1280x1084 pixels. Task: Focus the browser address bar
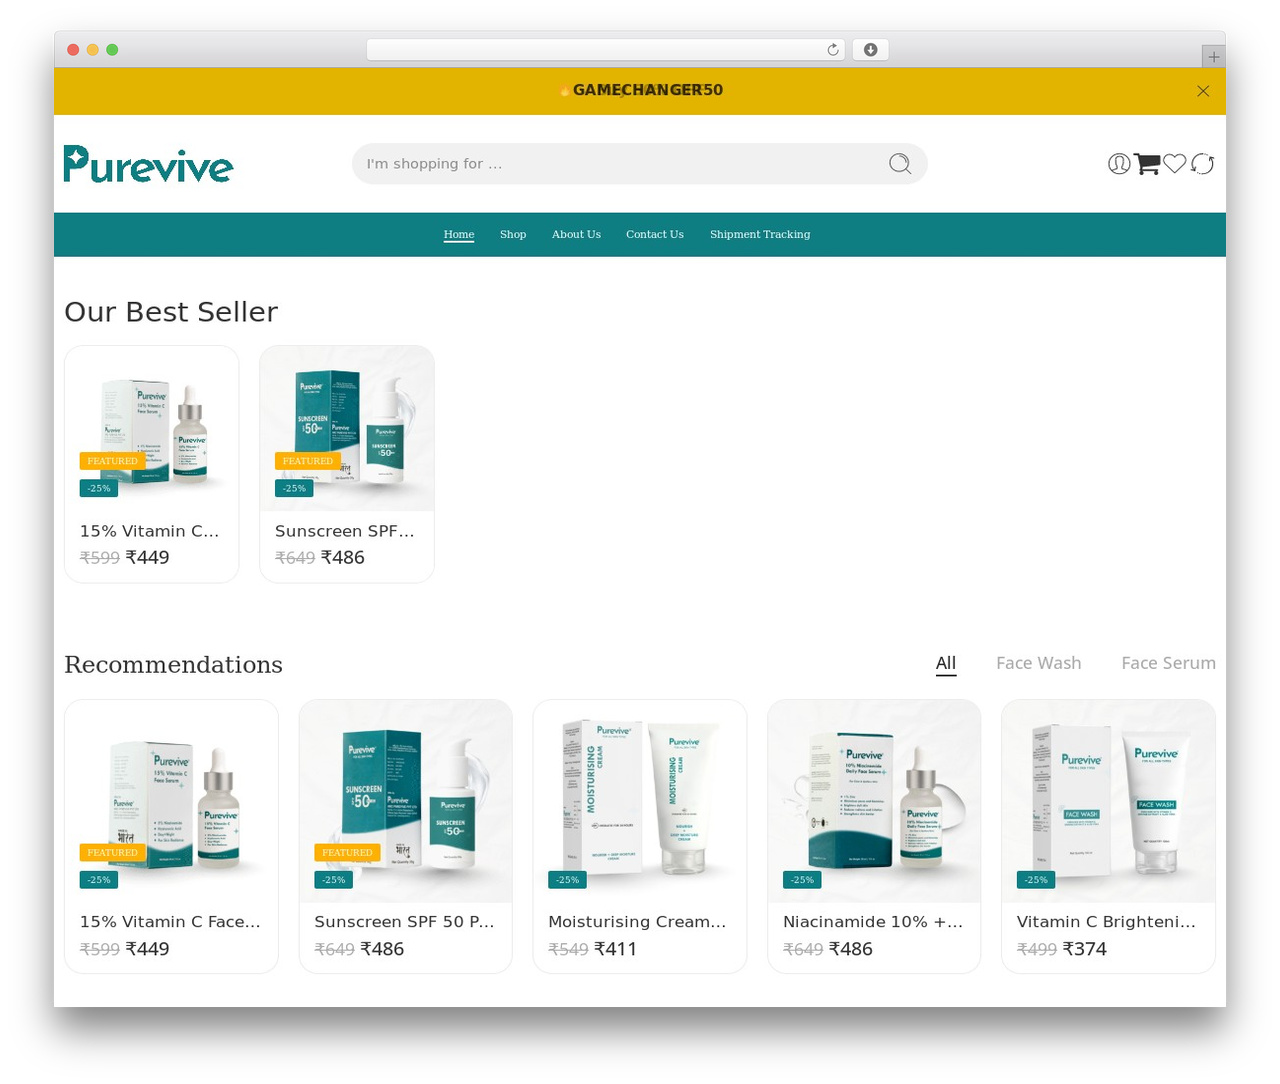[605, 50]
